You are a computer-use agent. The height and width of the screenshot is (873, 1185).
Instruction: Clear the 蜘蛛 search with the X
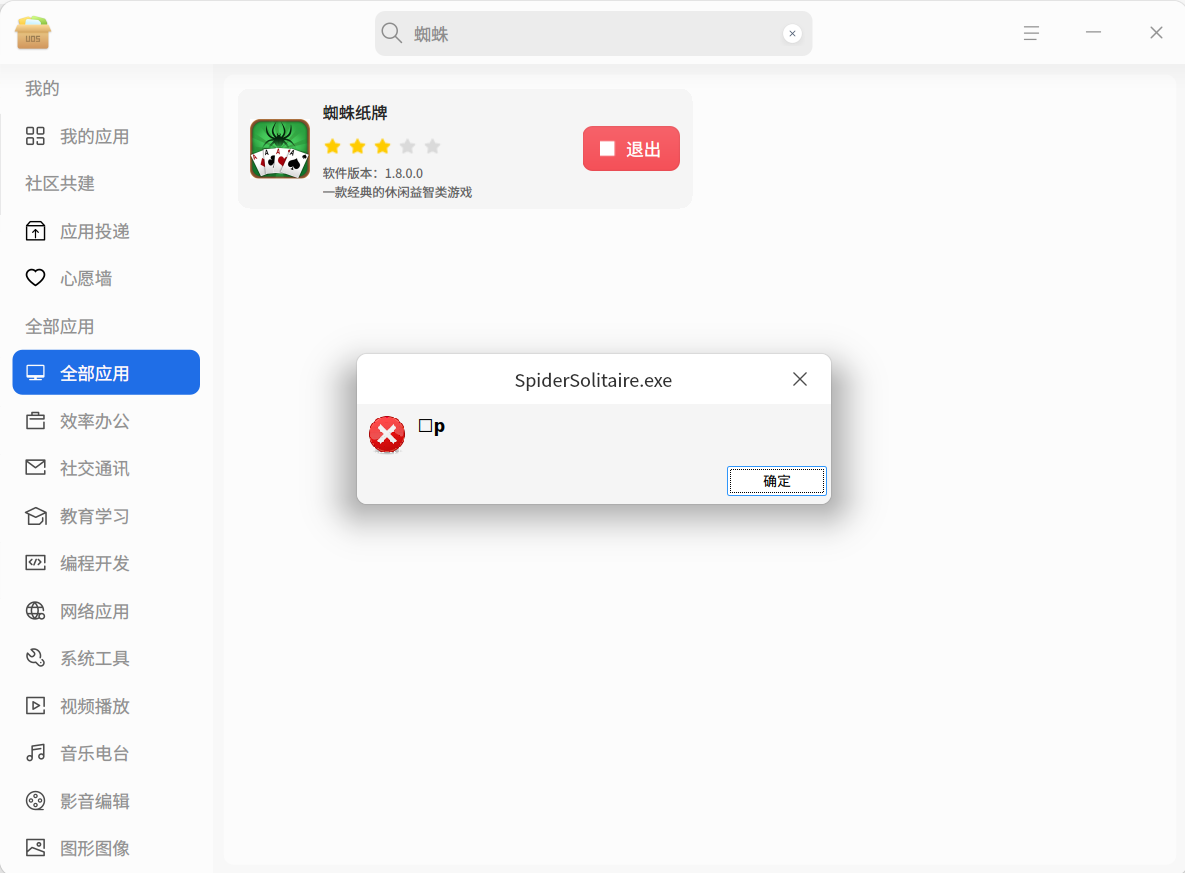pyautogui.click(x=792, y=33)
